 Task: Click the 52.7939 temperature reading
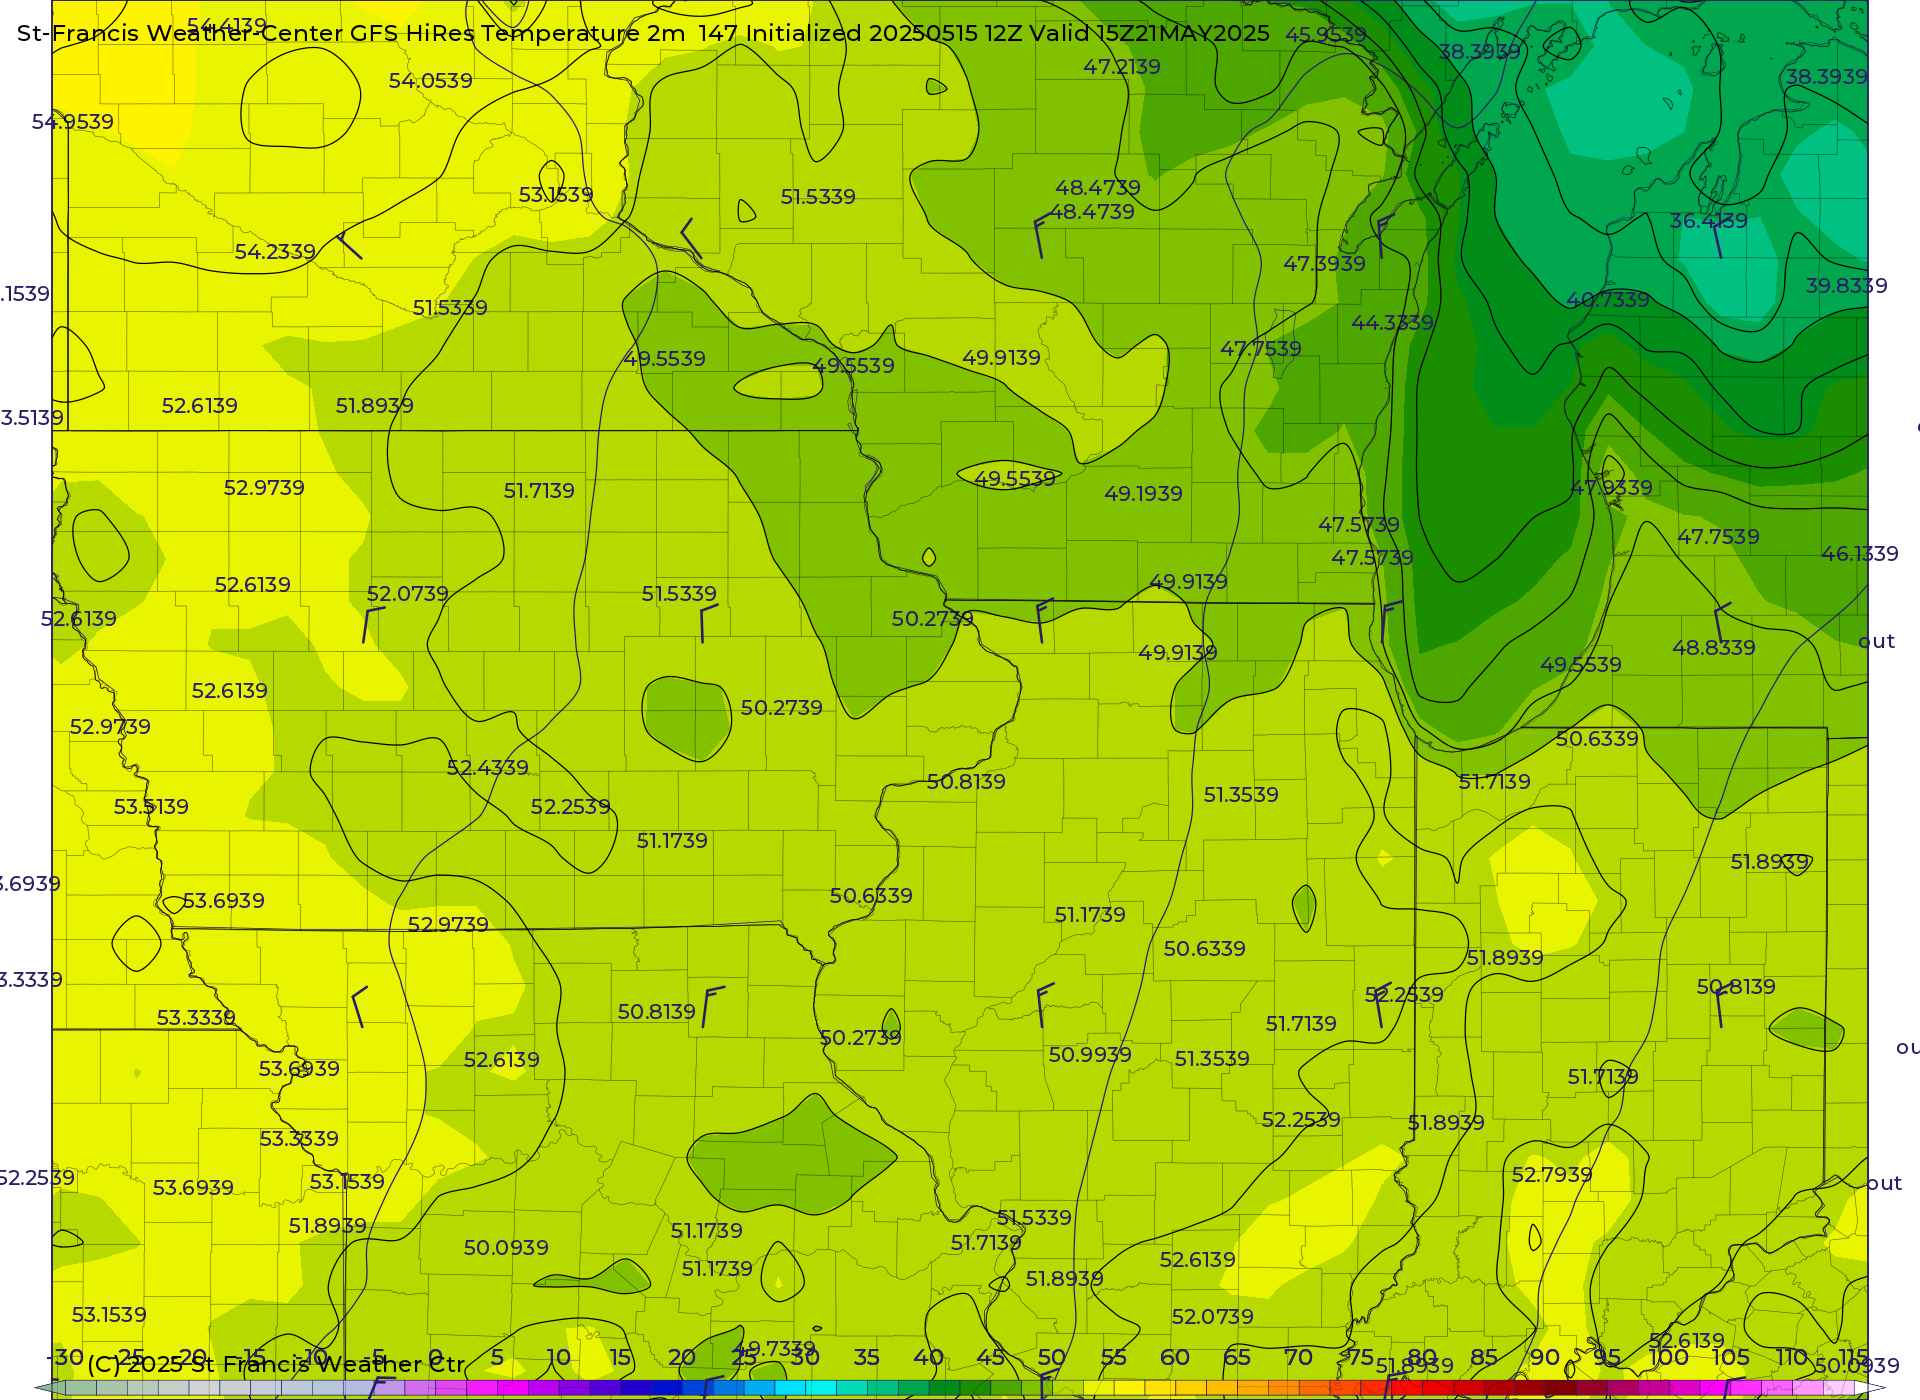coord(1552,1175)
